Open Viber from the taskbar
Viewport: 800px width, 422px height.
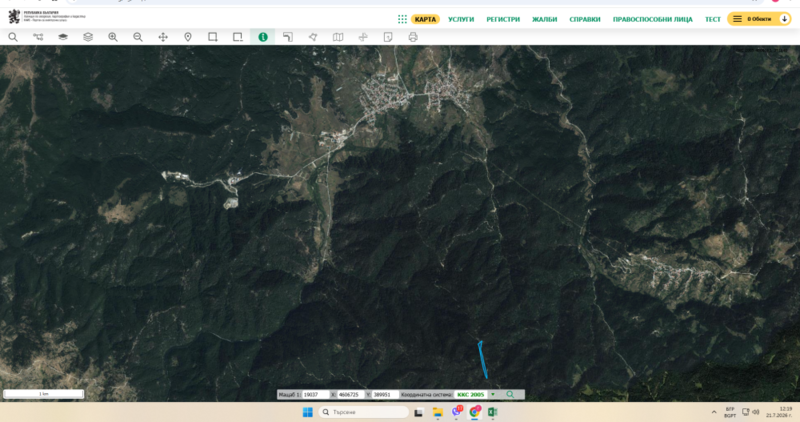click(456, 412)
